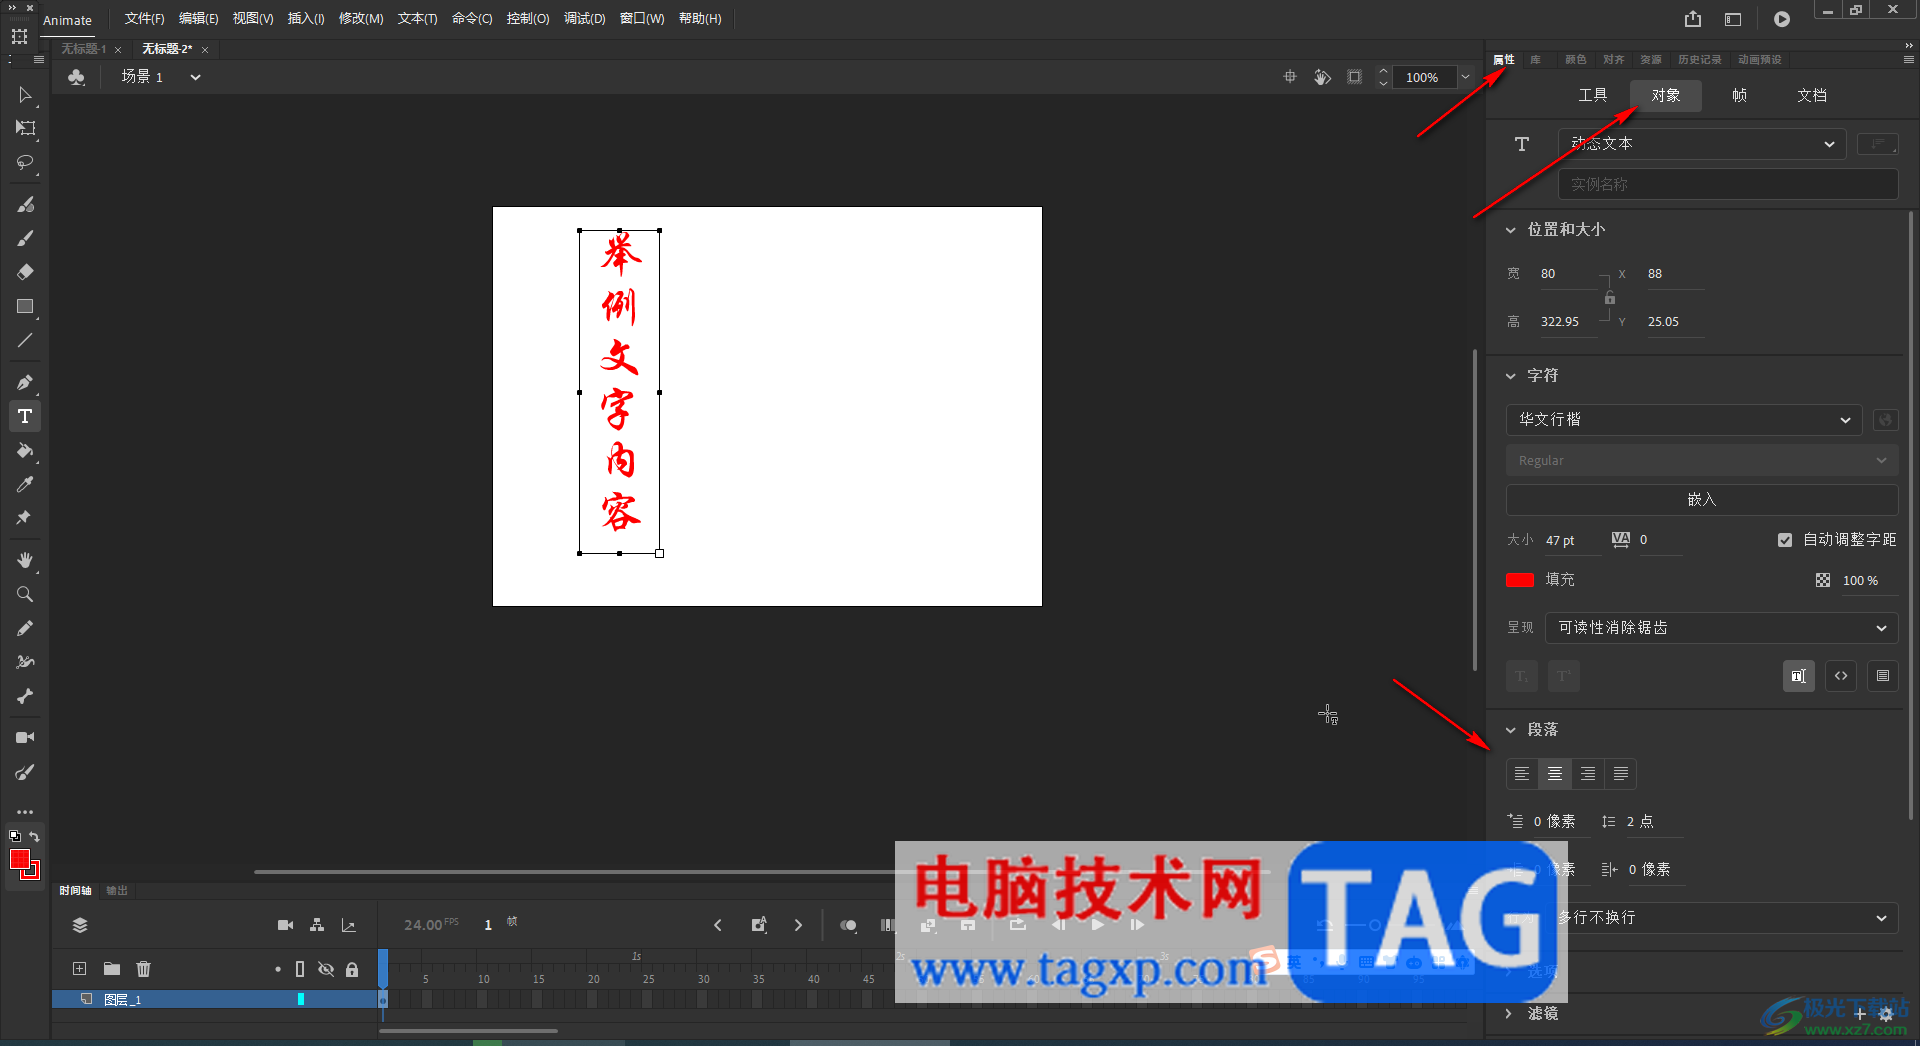The height and width of the screenshot is (1046, 1920).
Task: Set paragraph alignment to left
Action: pos(1522,773)
